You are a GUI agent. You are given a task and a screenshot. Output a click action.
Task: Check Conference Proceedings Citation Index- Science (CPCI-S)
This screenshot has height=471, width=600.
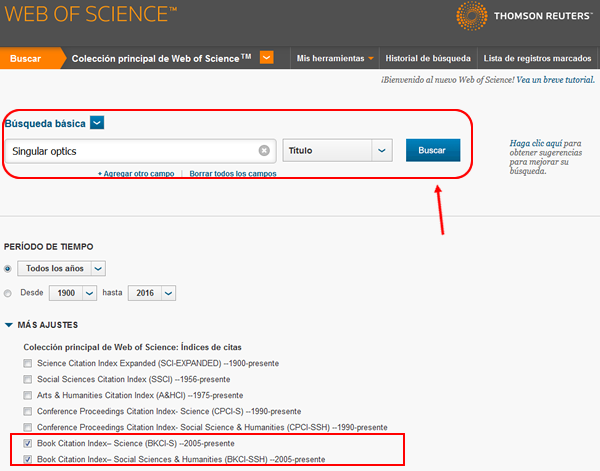28,411
